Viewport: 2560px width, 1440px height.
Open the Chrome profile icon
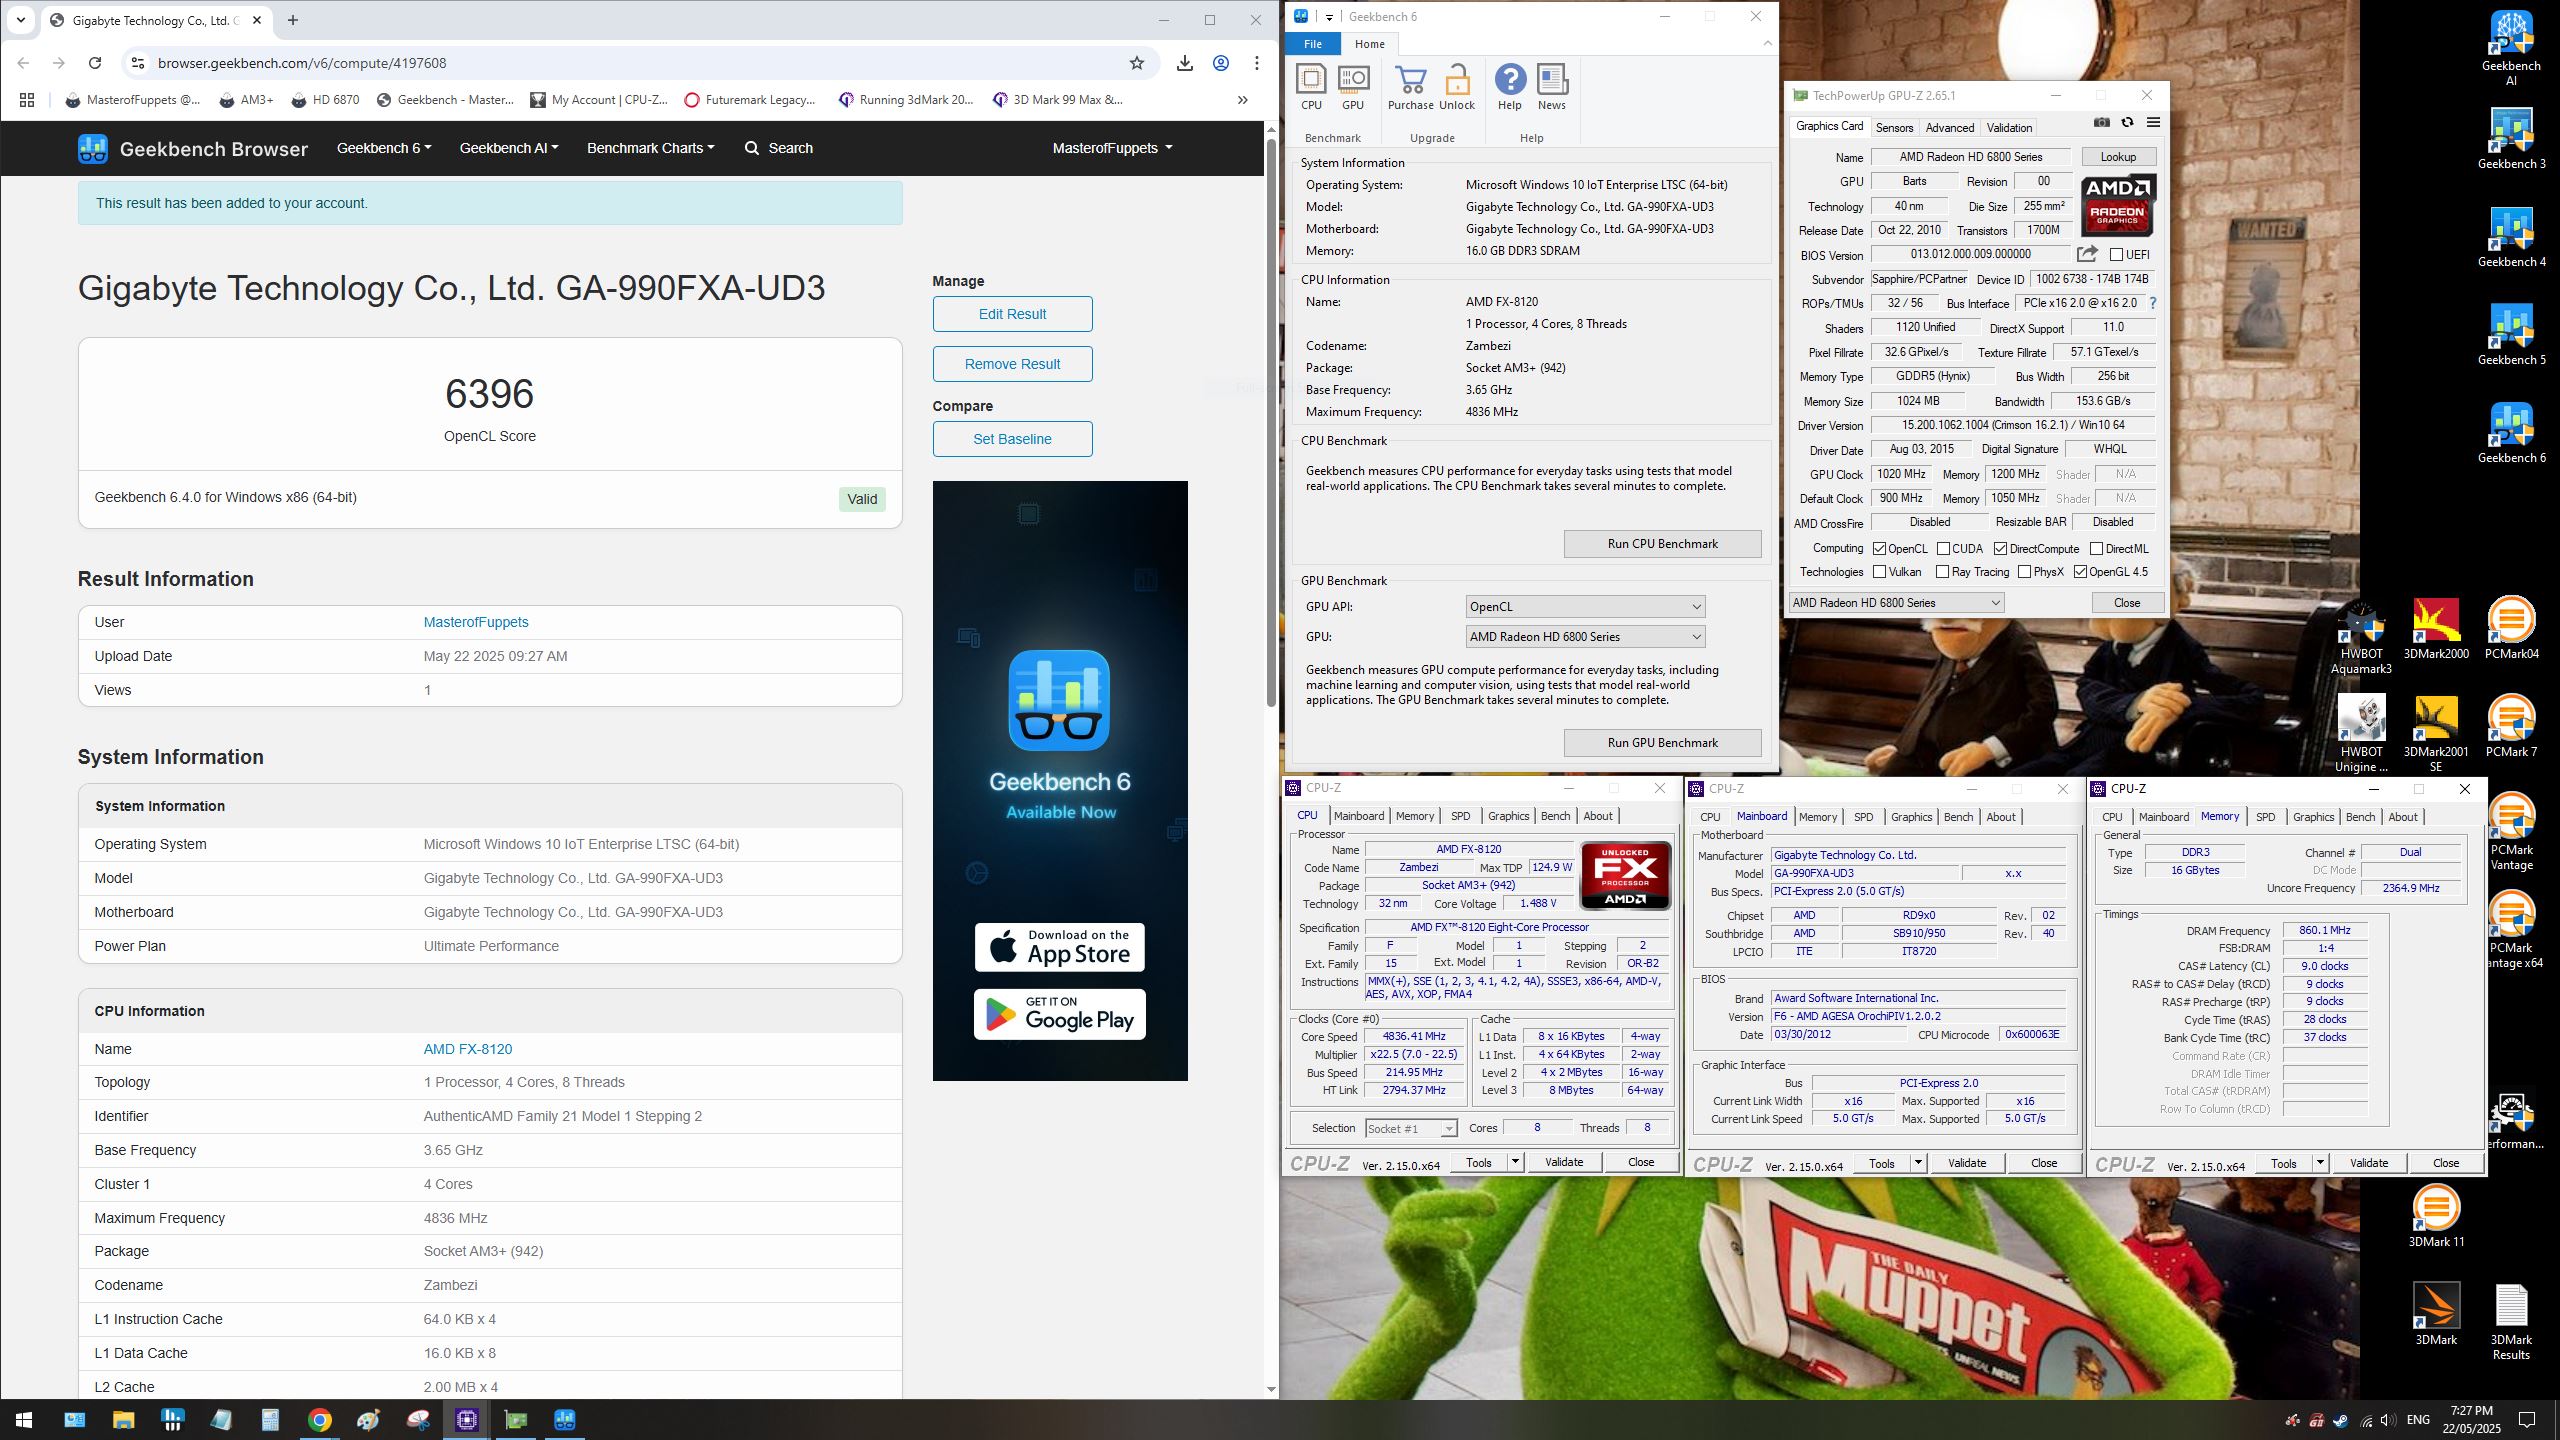click(1221, 63)
